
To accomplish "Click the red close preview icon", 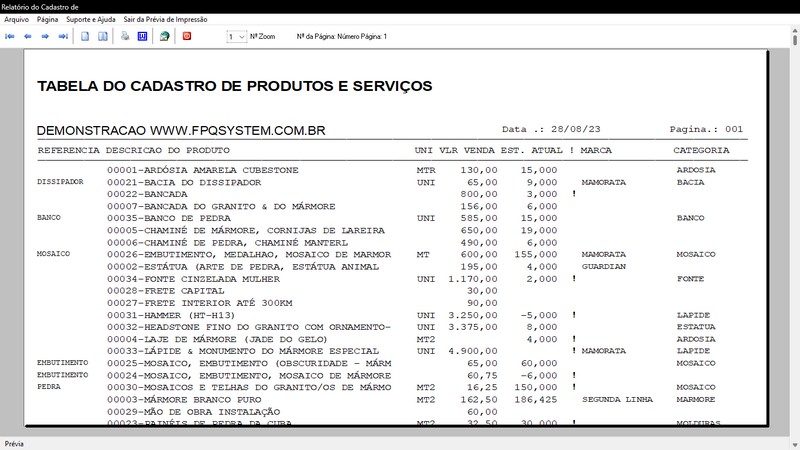I will point(186,36).
